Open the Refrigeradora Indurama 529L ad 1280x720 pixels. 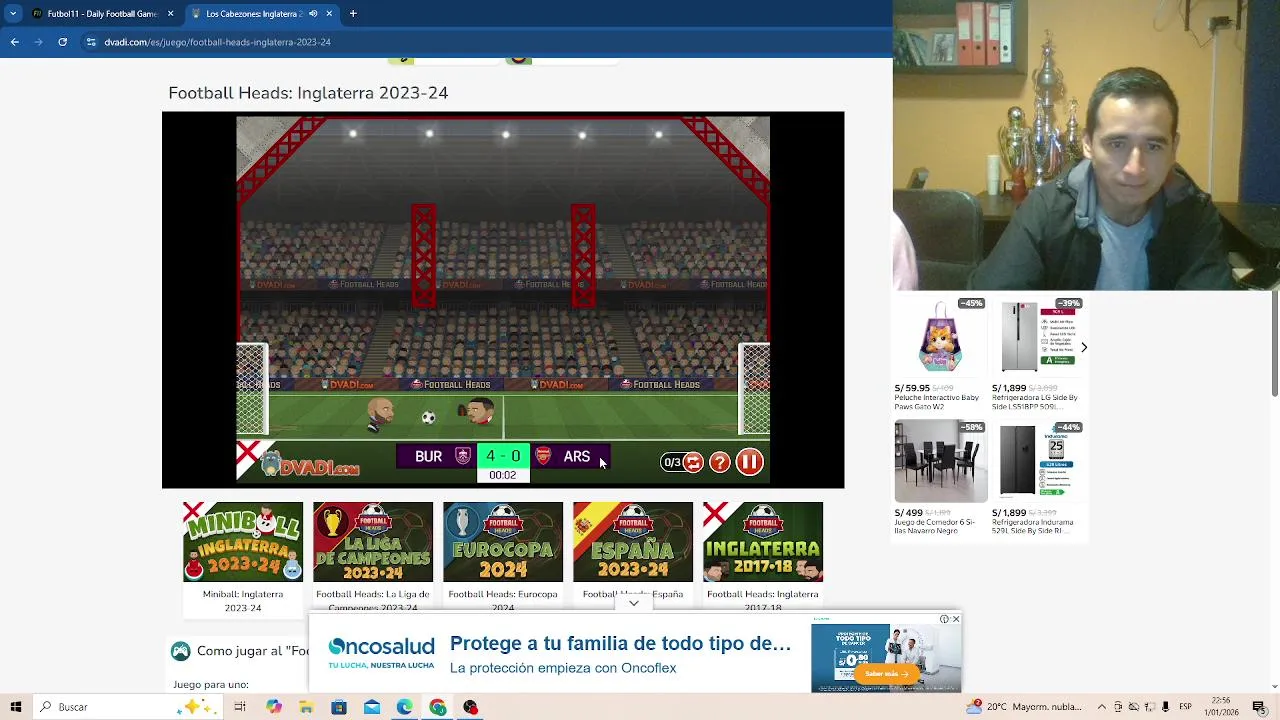pos(1037,478)
